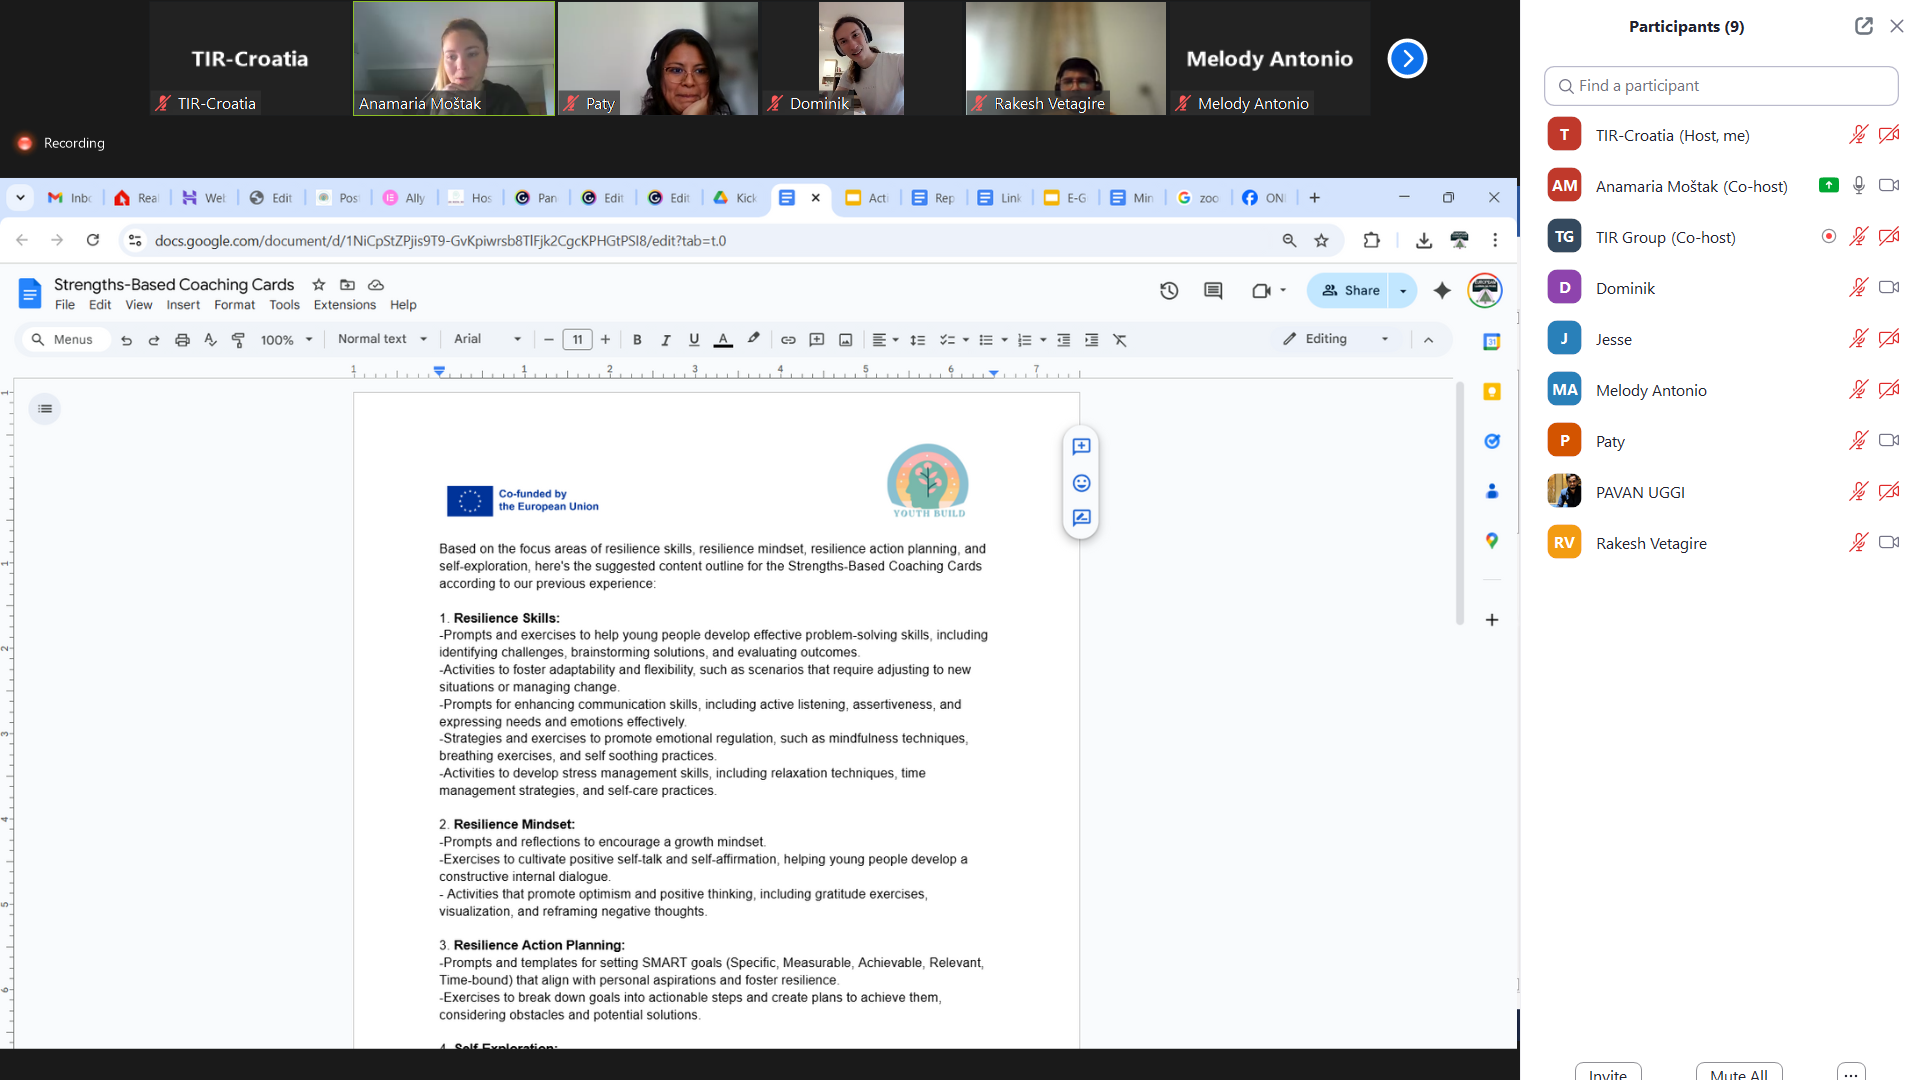The height and width of the screenshot is (1080, 1920).
Task: Unmute Dominik in the participants list
Action: (1858, 287)
